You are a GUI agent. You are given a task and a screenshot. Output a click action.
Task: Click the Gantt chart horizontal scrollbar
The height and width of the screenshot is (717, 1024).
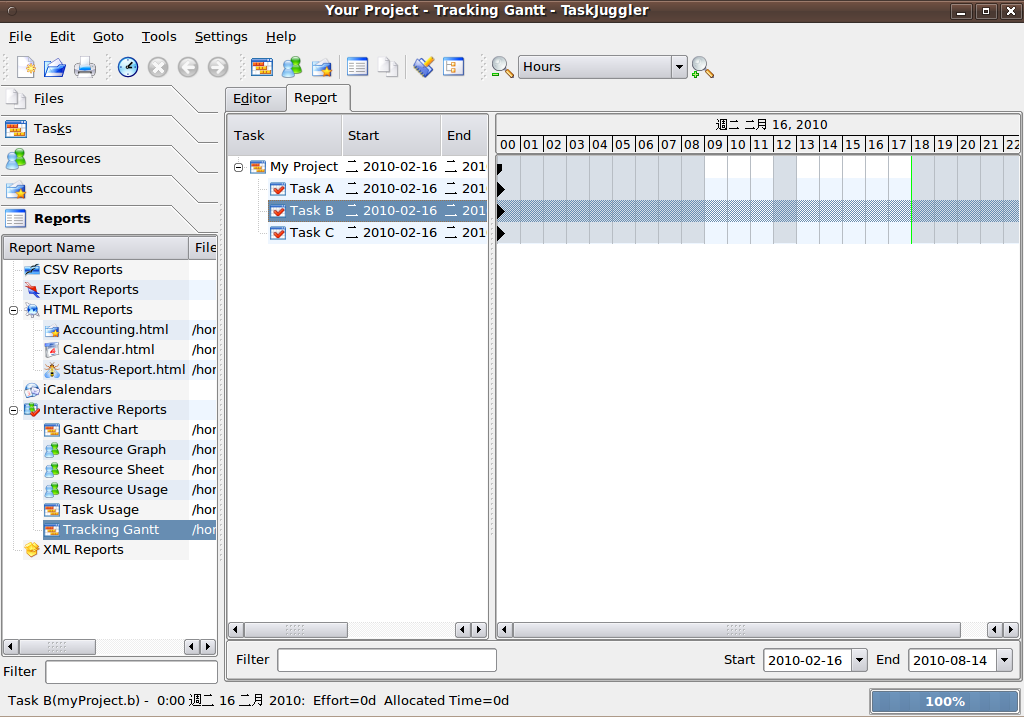736,630
